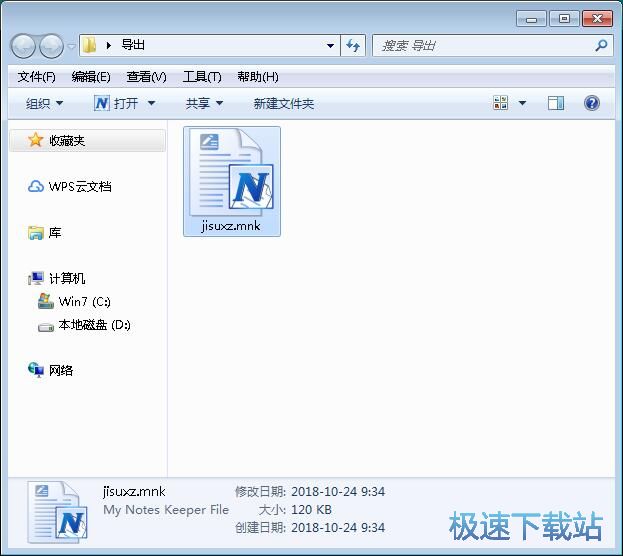Refresh the current folder view

point(353,46)
